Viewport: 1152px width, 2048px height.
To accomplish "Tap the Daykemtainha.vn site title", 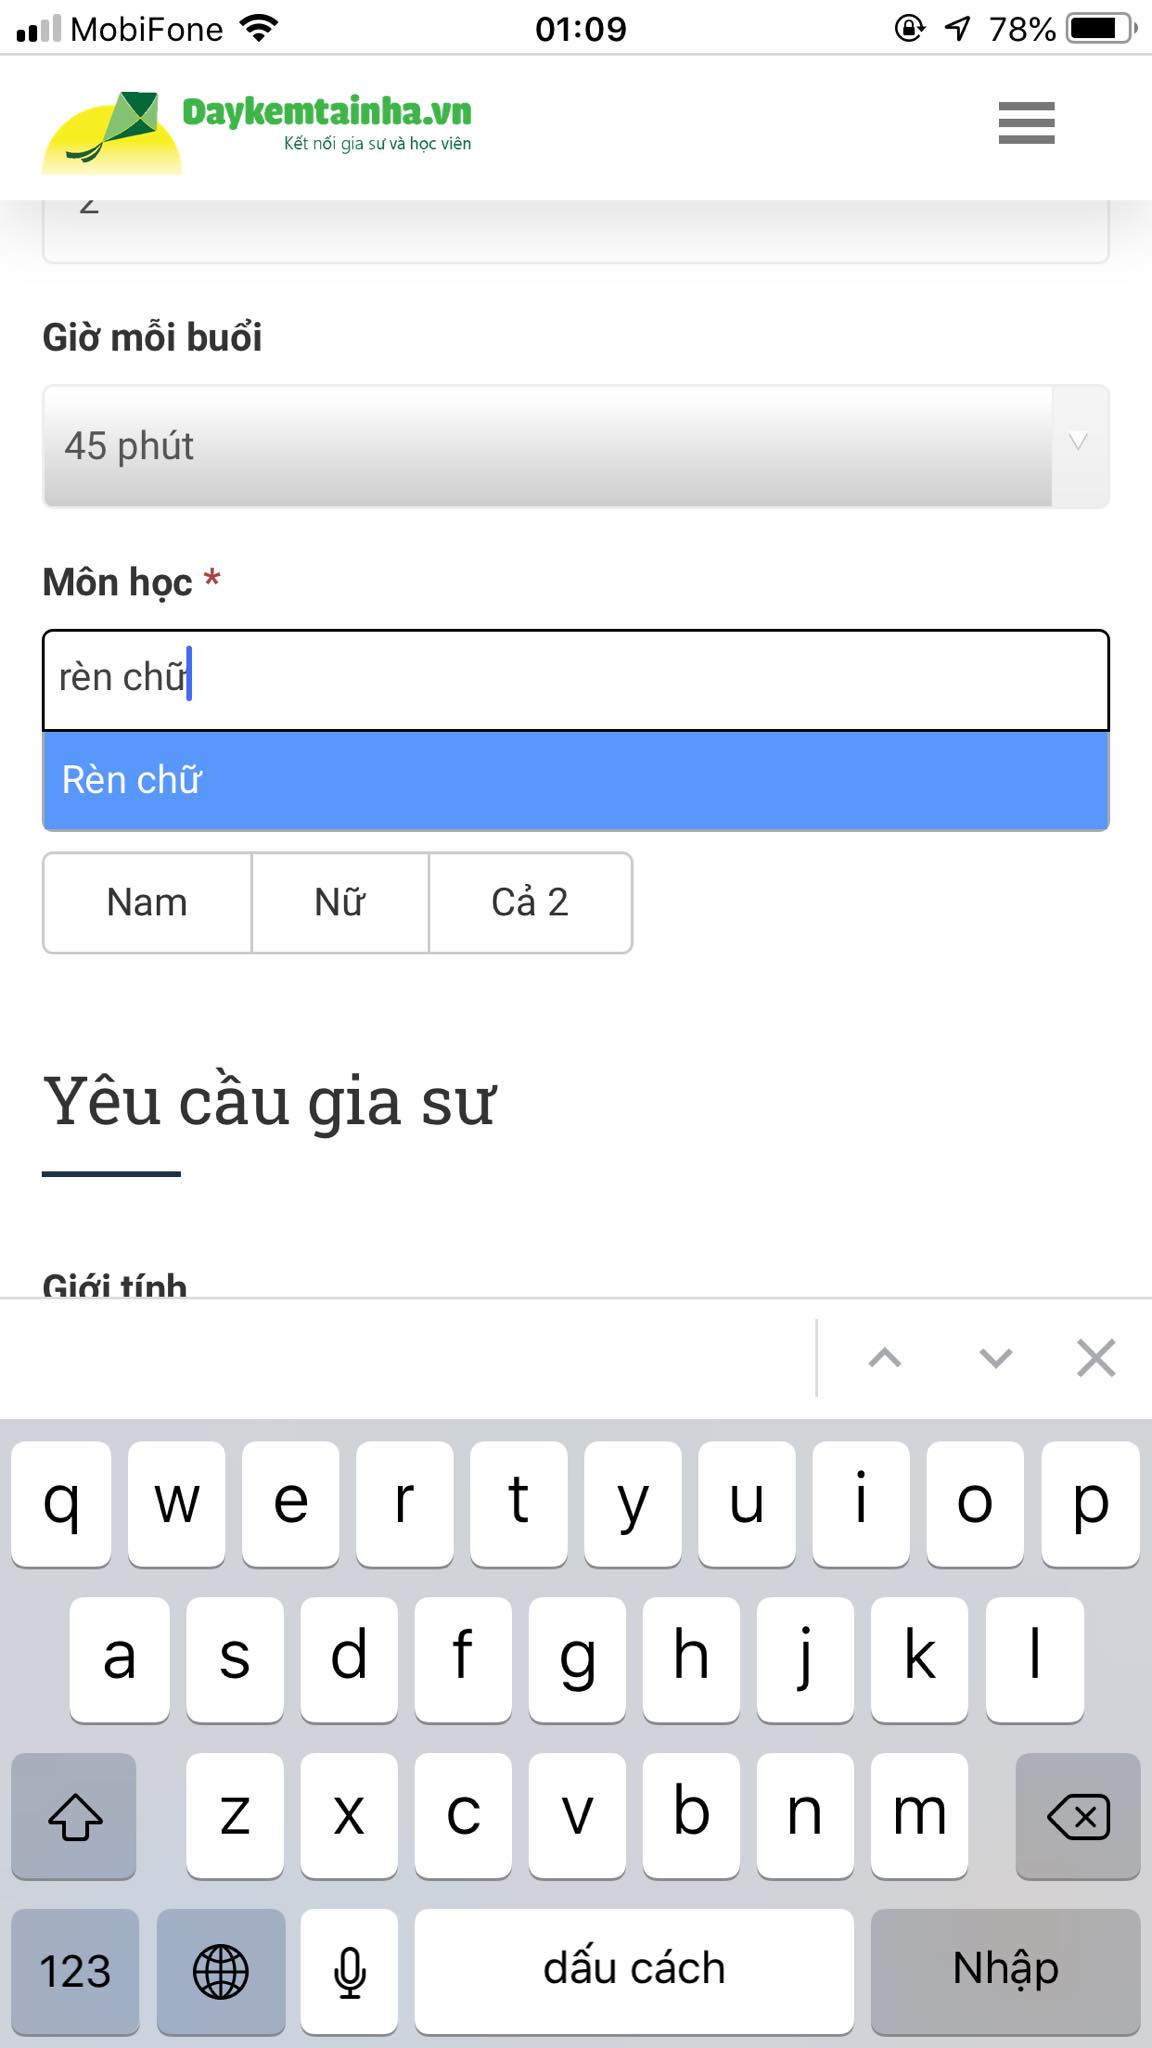I will coord(327,112).
